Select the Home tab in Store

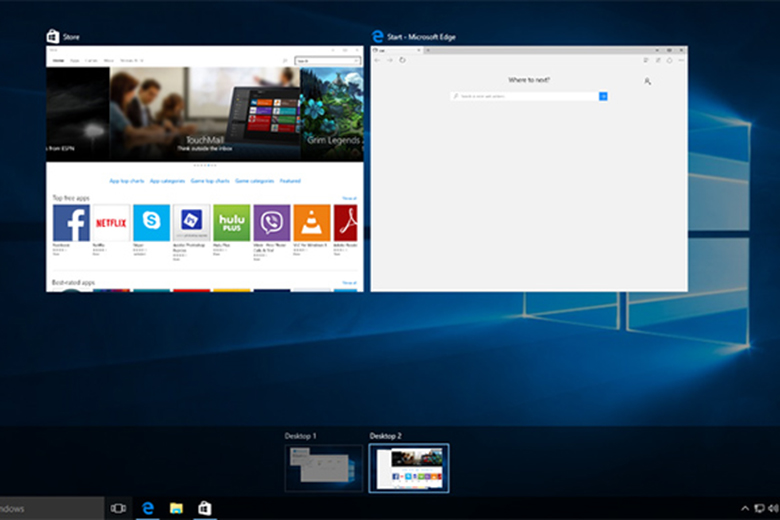pos(58,61)
